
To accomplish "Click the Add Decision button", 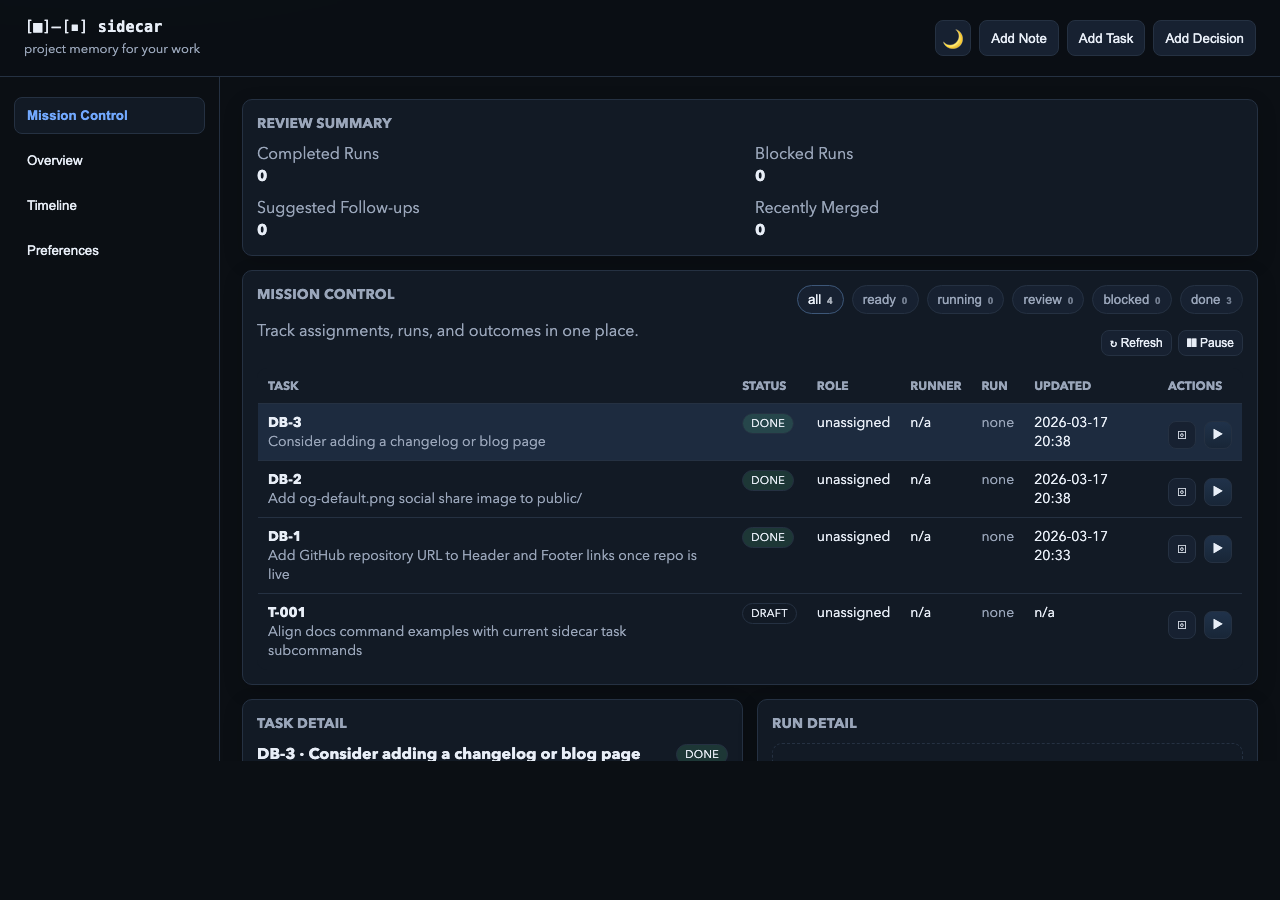I will pyautogui.click(x=1204, y=38).
